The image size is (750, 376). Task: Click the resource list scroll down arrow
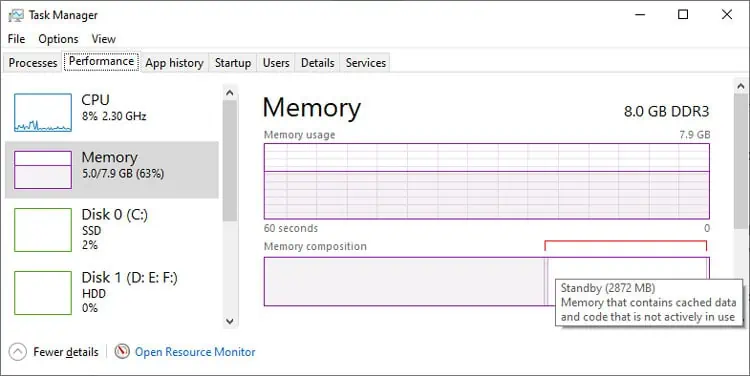click(230, 321)
